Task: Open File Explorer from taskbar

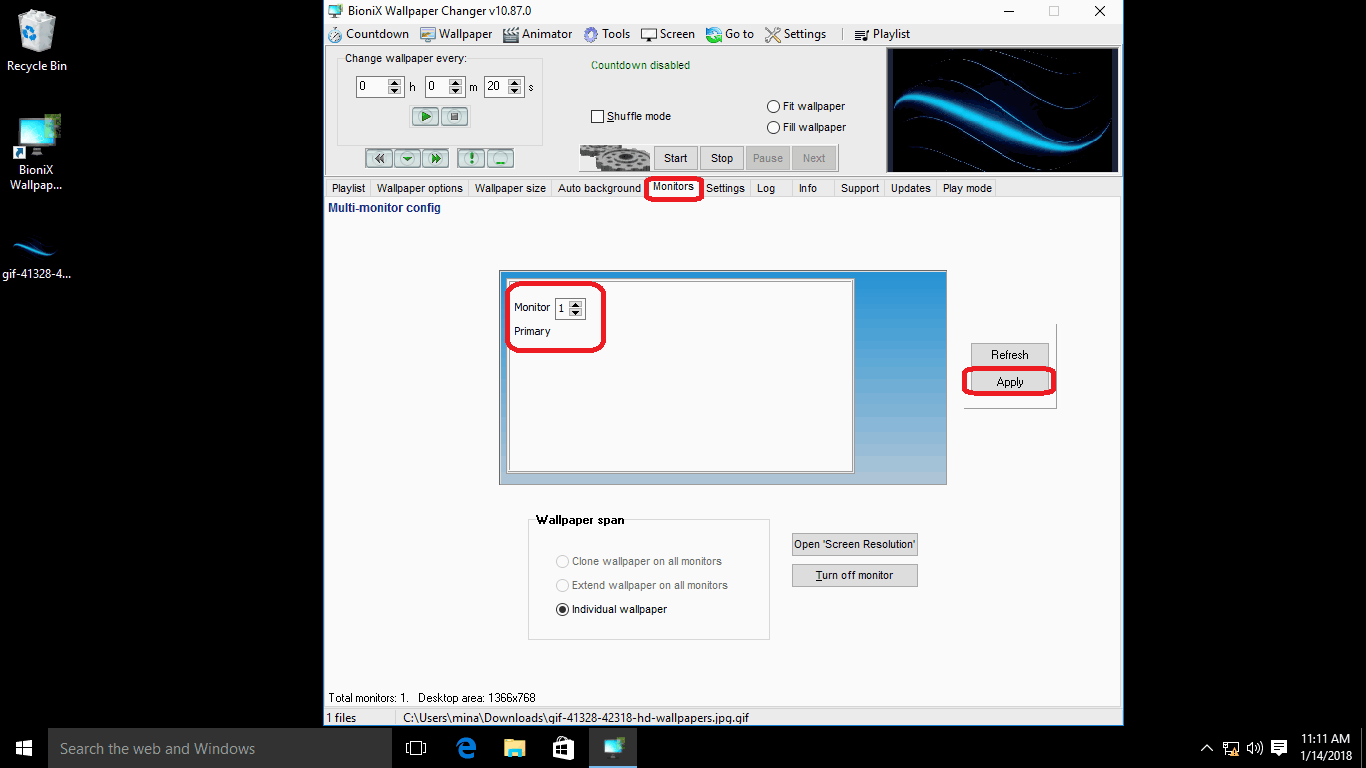Action: point(514,748)
